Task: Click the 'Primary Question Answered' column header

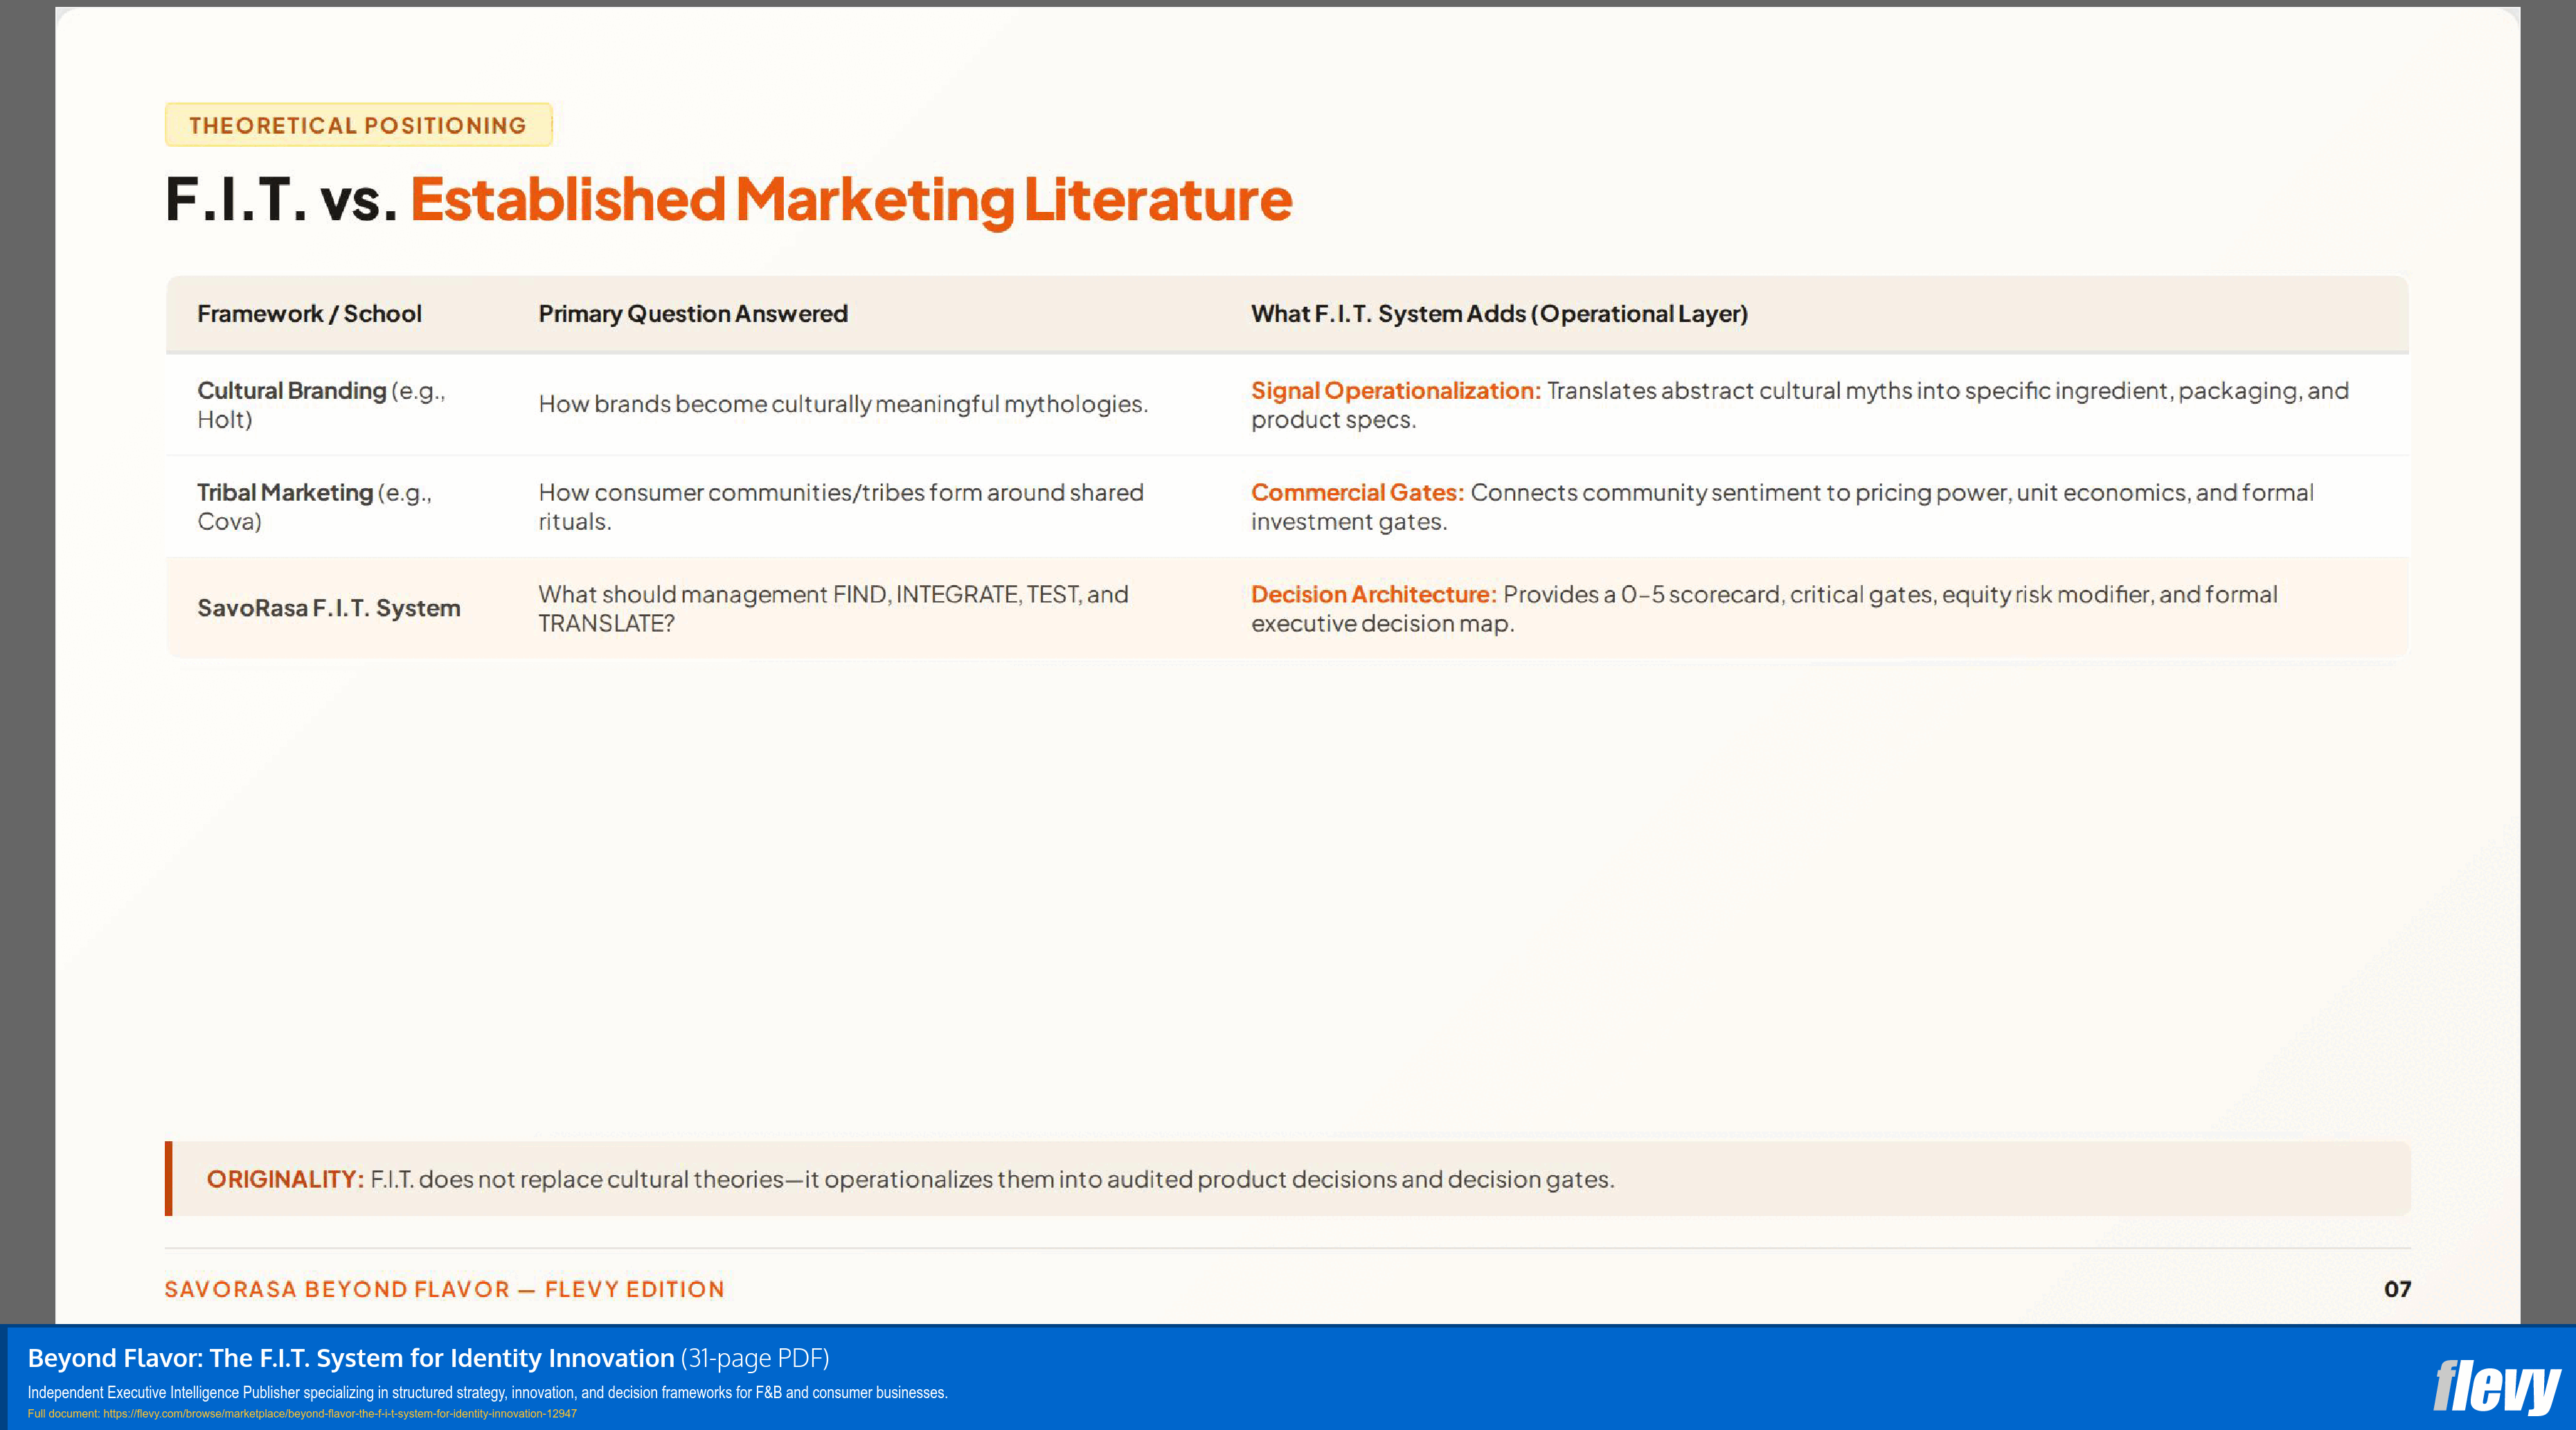Action: coord(693,314)
